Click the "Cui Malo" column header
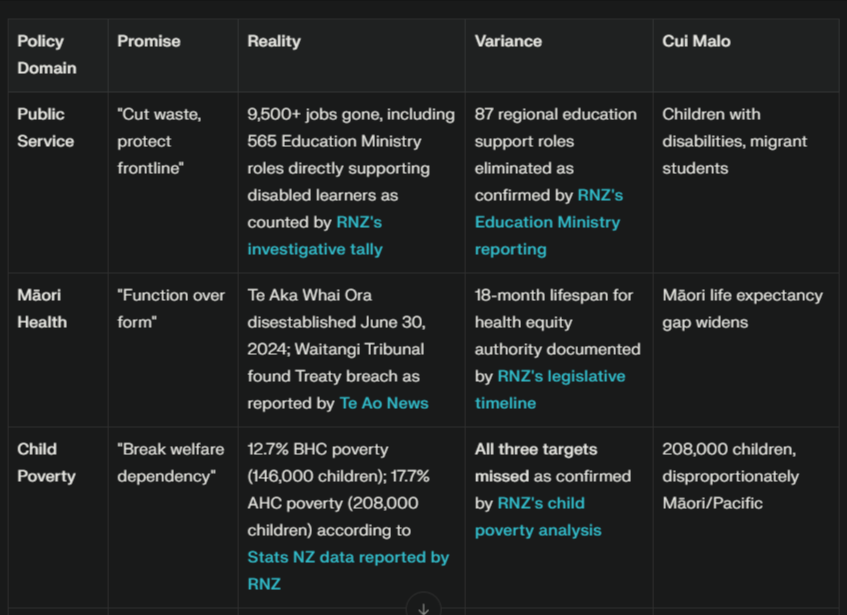The image size is (847, 615). tap(696, 41)
